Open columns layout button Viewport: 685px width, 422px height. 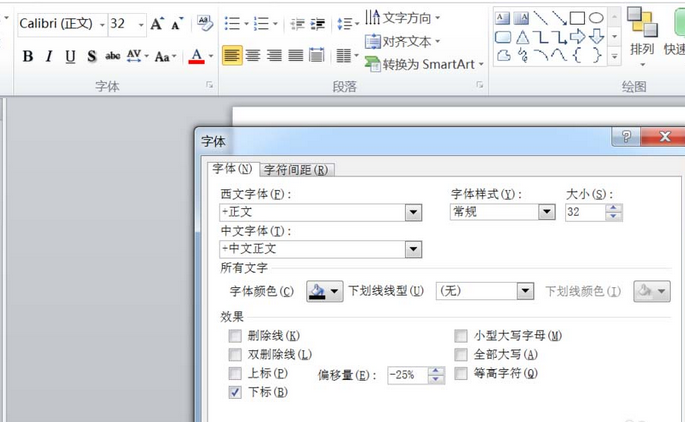tap(347, 55)
